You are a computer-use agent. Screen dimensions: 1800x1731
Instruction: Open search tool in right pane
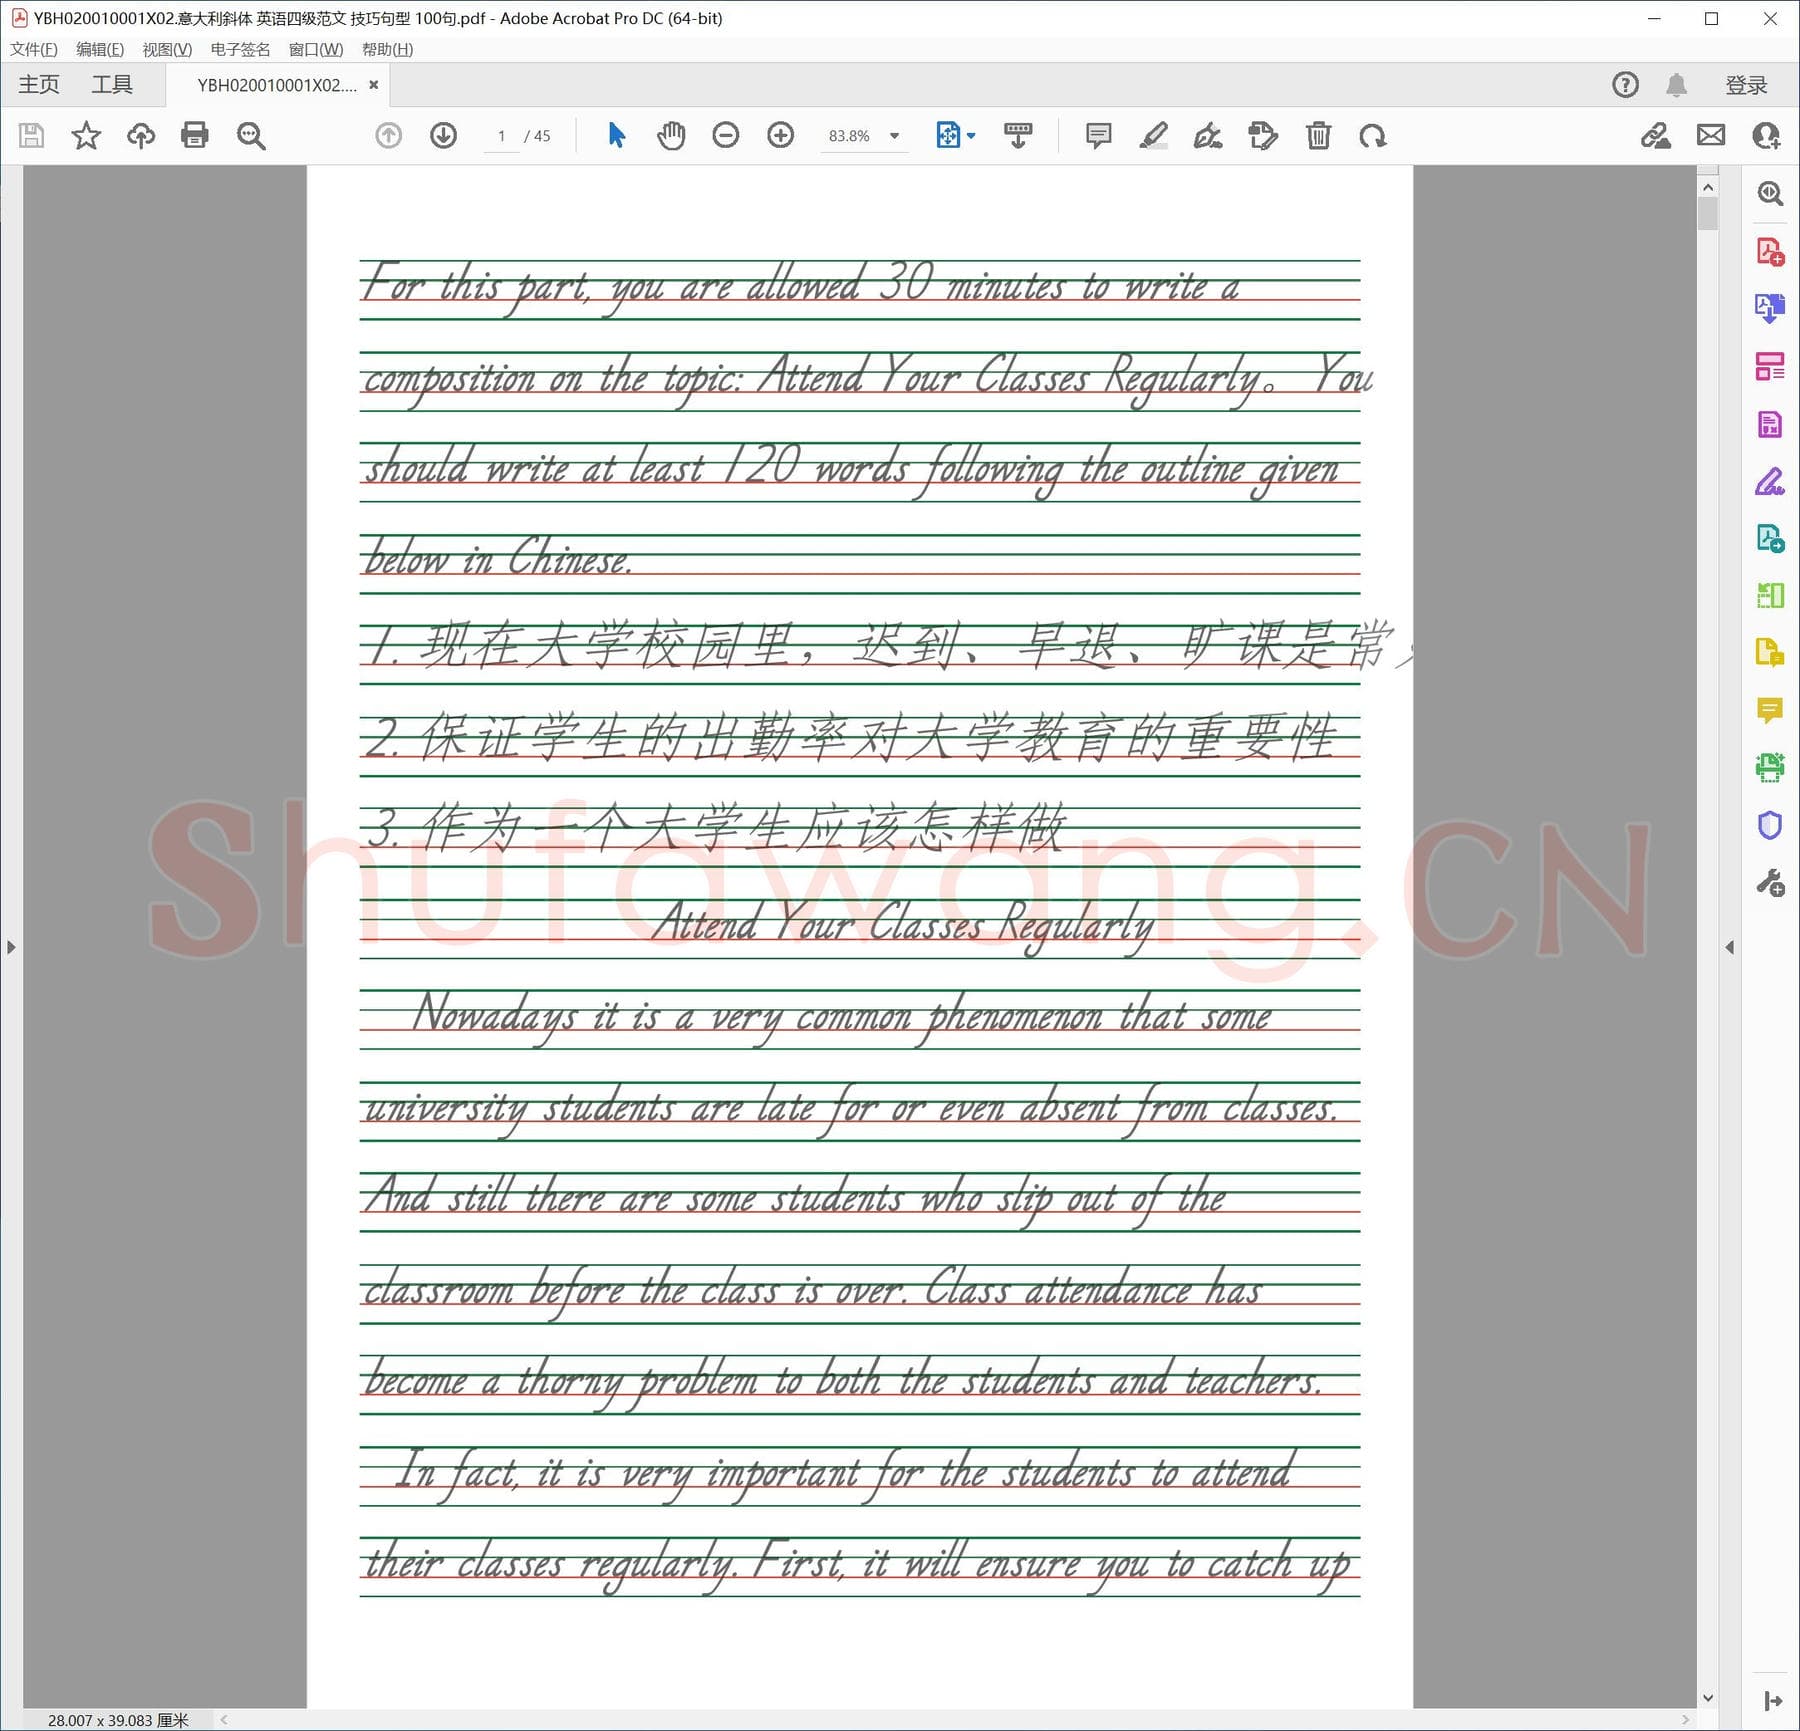pos(1770,193)
